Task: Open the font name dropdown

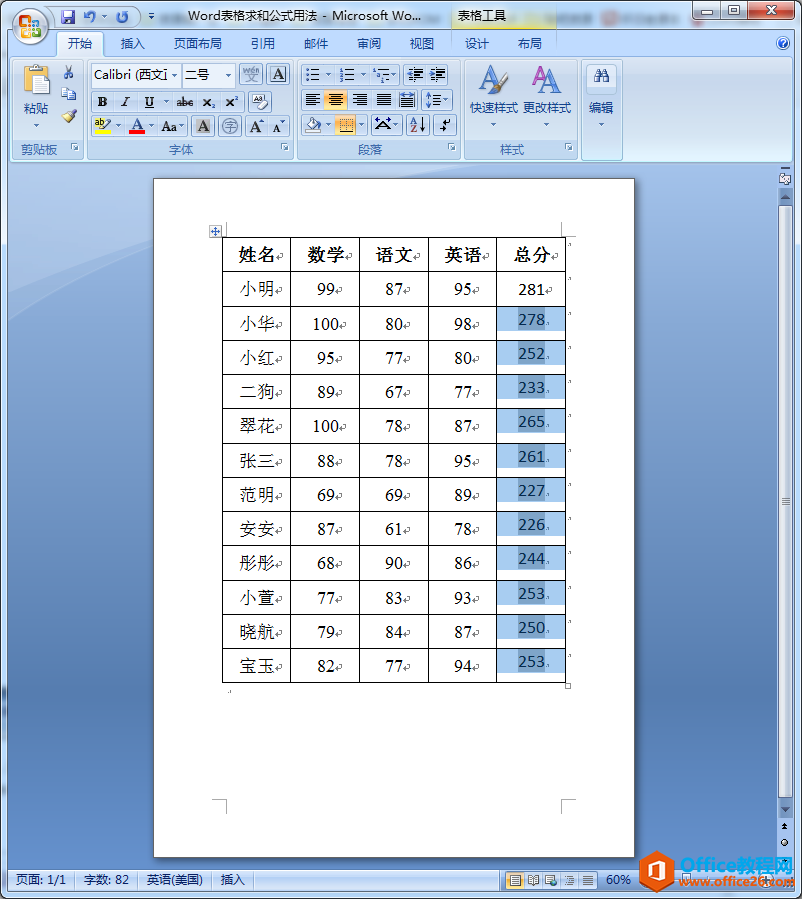Action: 174,75
